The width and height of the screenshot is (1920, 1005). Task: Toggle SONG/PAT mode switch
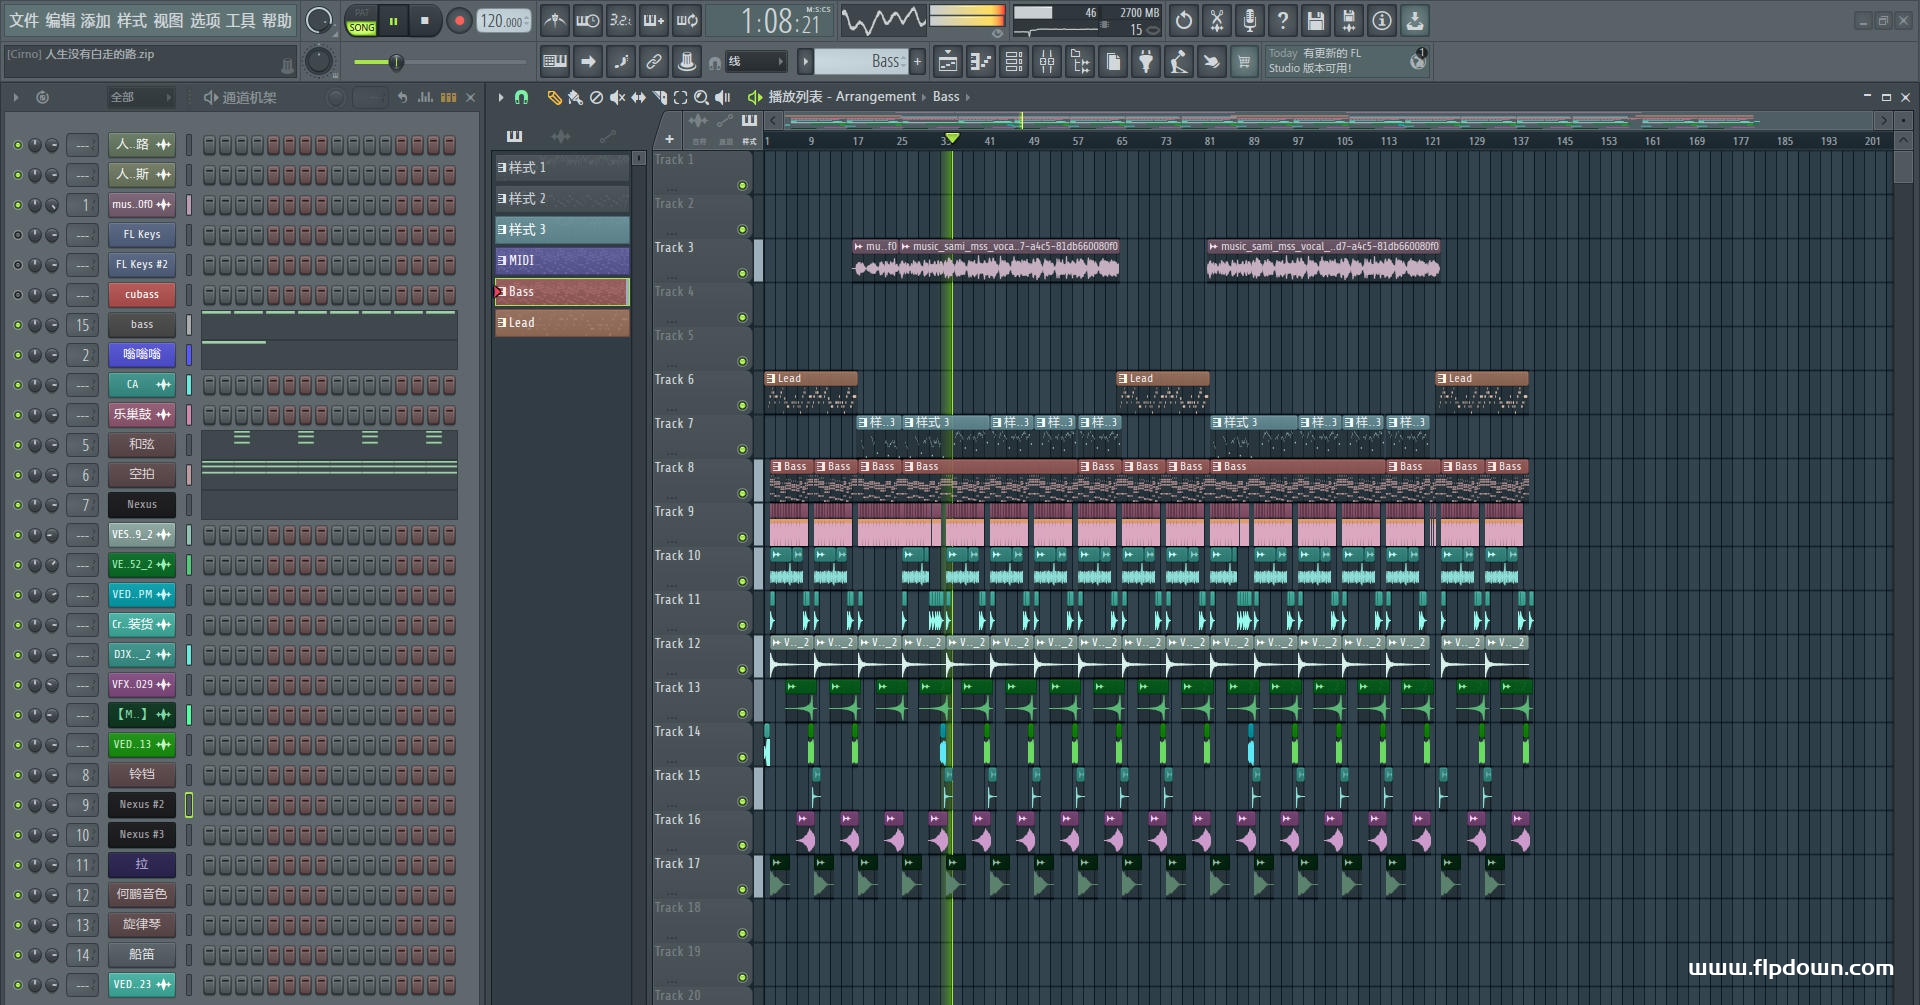click(x=361, y=20)
